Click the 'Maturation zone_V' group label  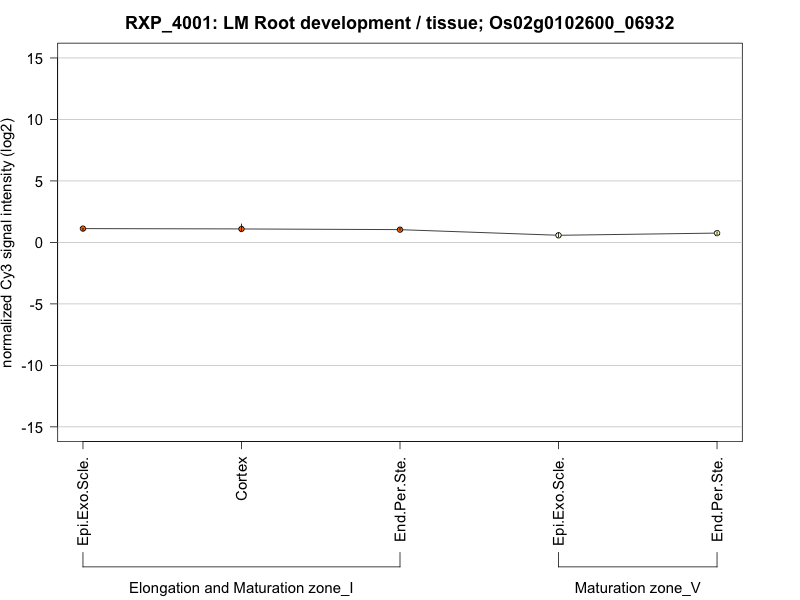tap(637, 588)
